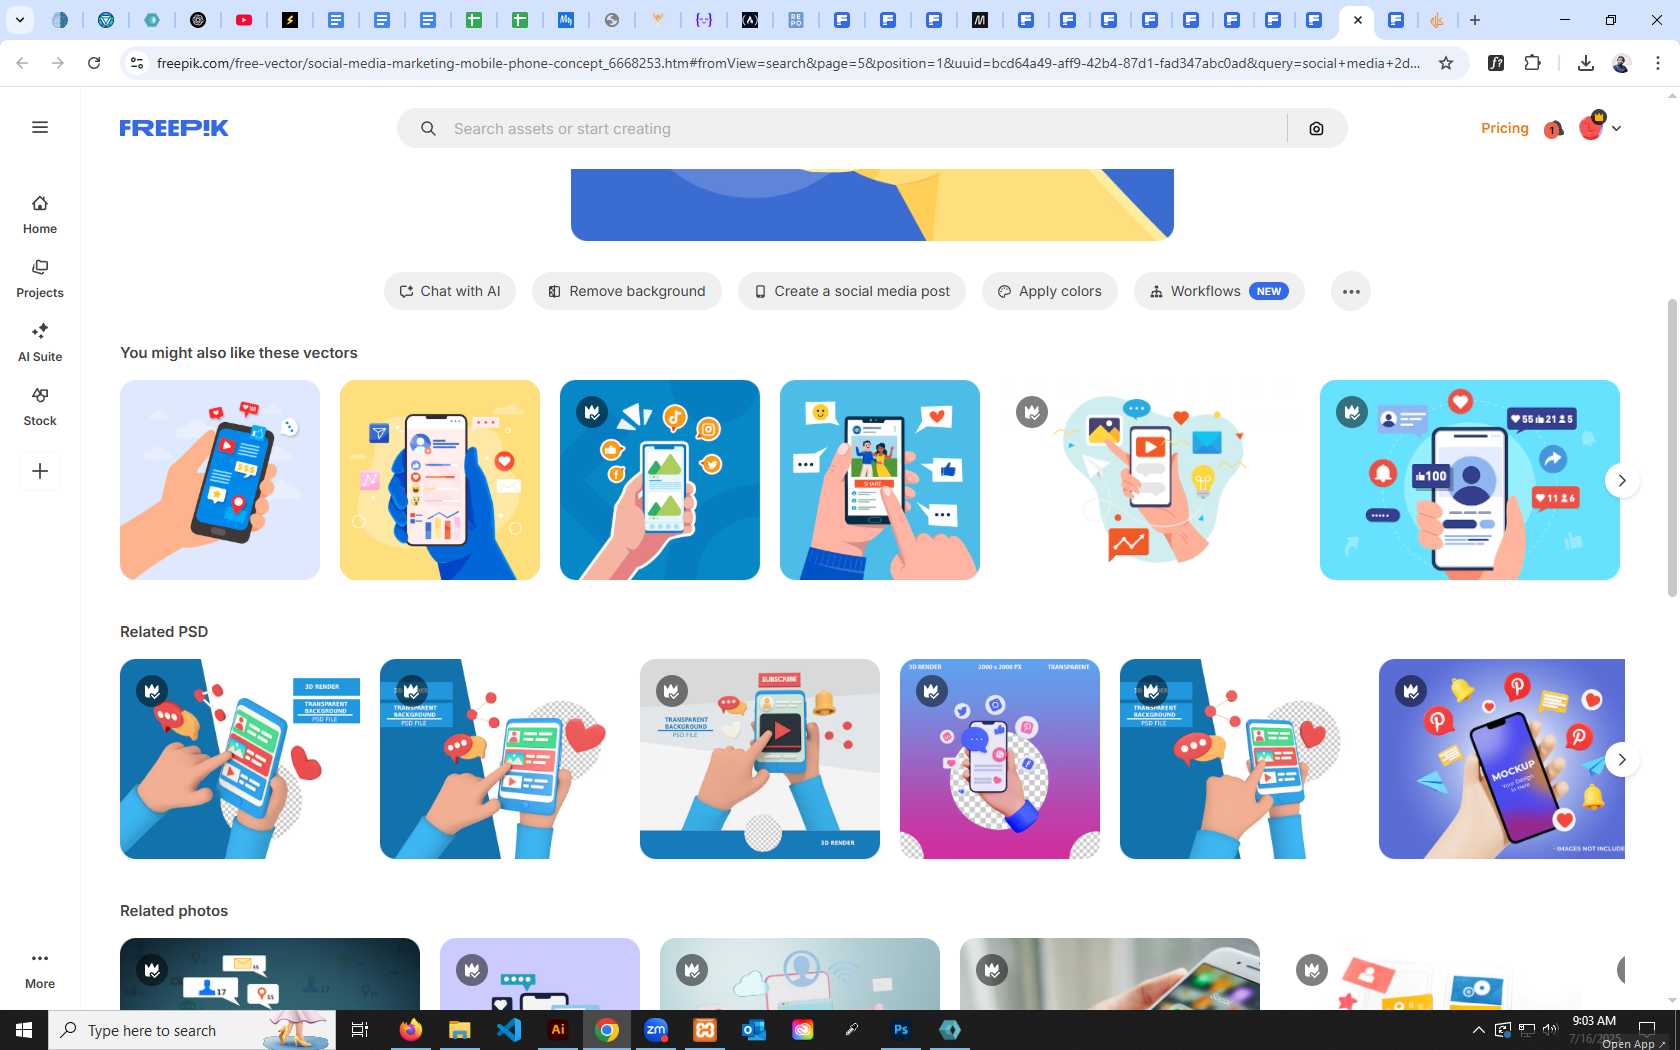
Task: Click Remove background button
Action: pyautogui.click(x=627, y=291)
